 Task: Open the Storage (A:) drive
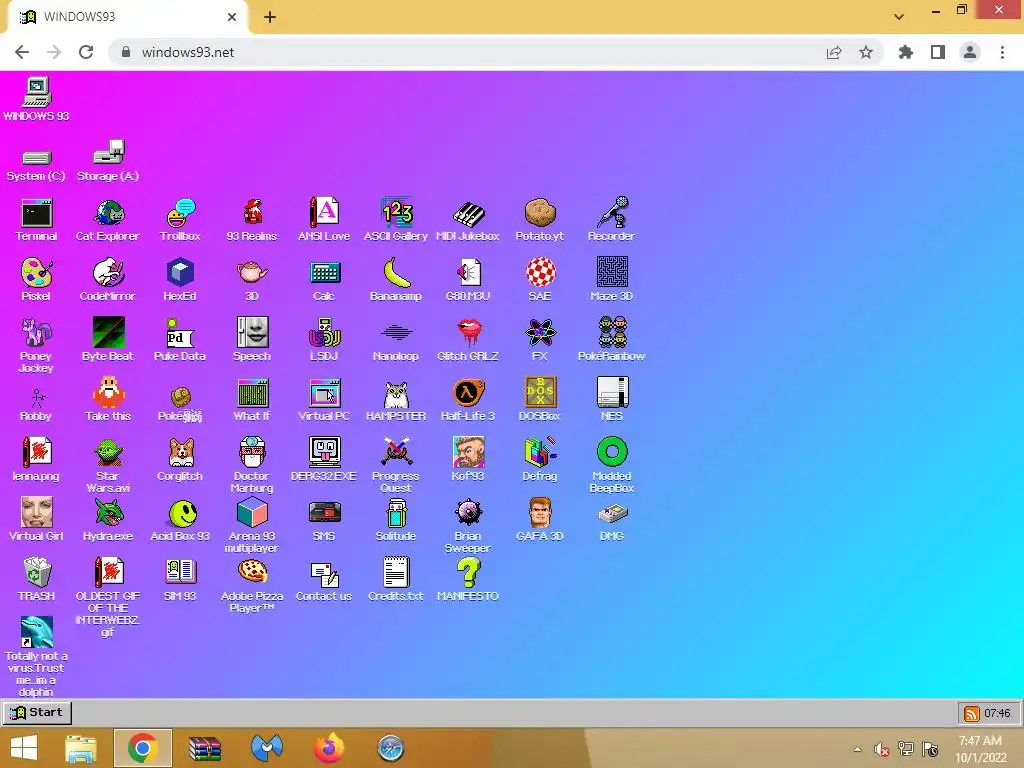(x=108, y=161)
